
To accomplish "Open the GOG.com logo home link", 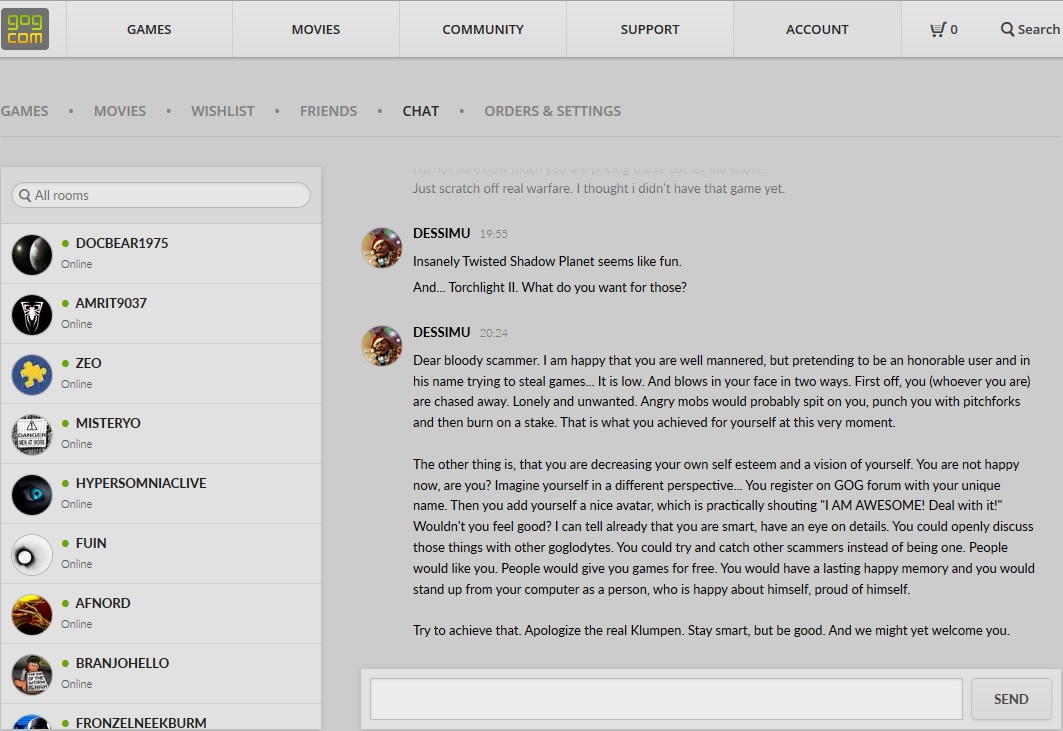I will (25, 29).
